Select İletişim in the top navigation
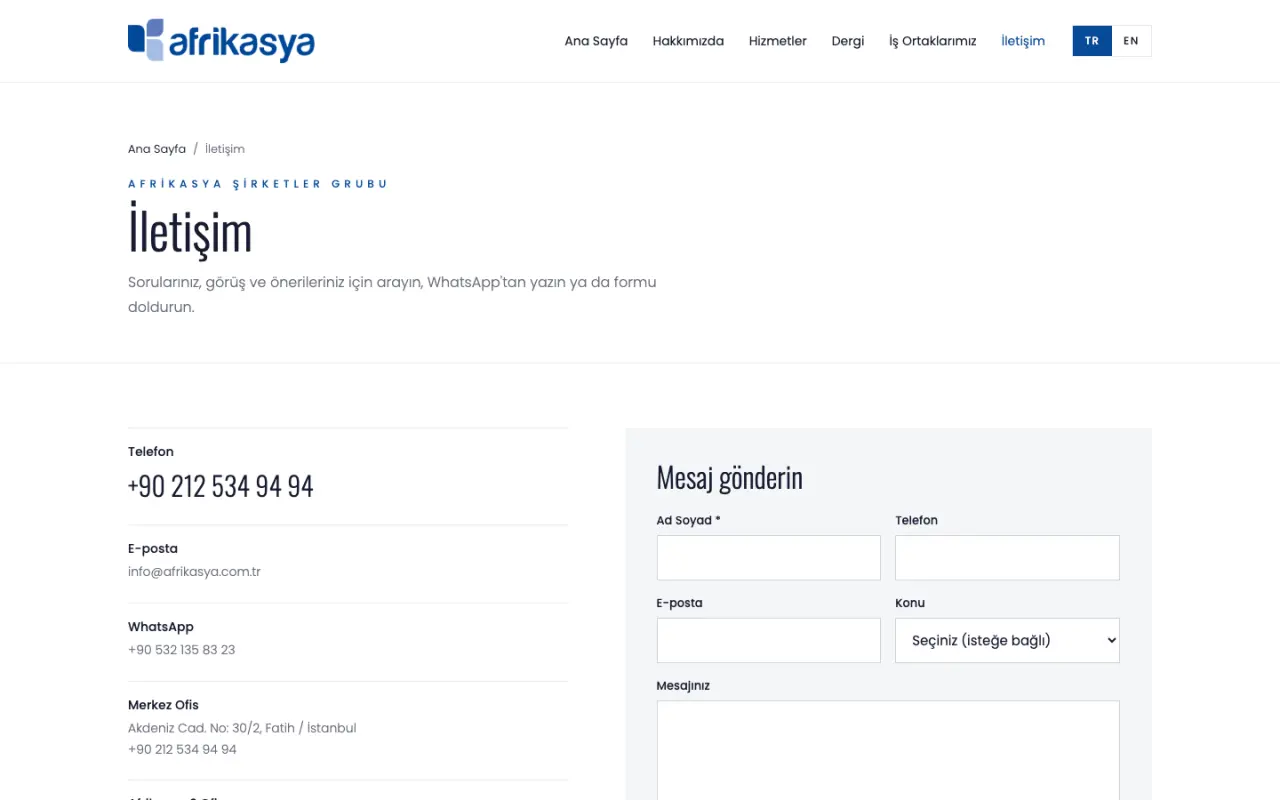Screen dimensions: 1280x800 pos(1023,41)
